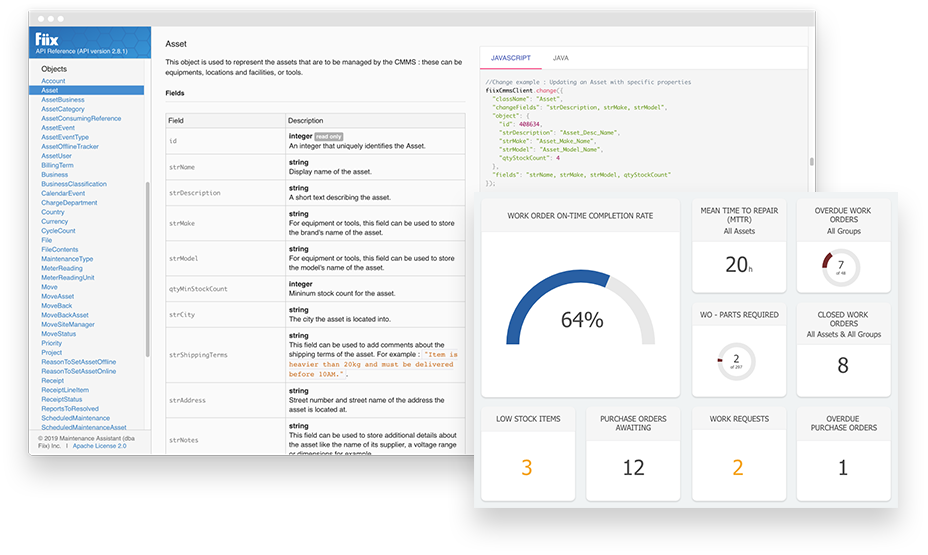Click the sidebar objects list scrollbar
The width and height of the screenshot is (928, 555).
click(147, 270)
